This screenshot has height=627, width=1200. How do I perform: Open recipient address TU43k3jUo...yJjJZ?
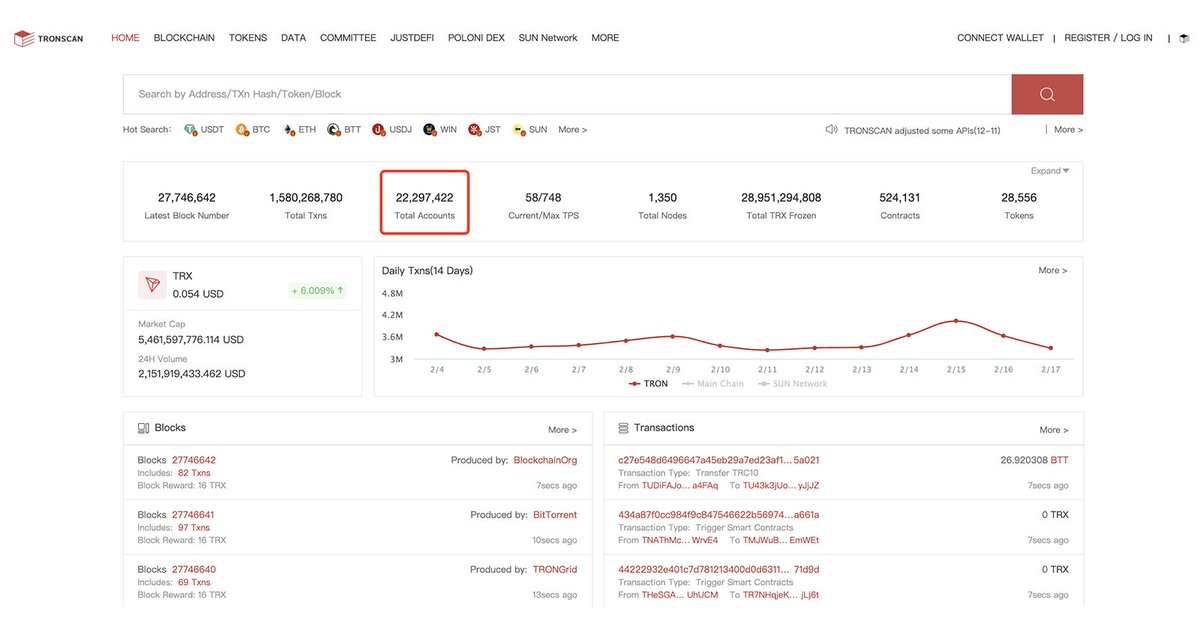click(x=781, y=486)
